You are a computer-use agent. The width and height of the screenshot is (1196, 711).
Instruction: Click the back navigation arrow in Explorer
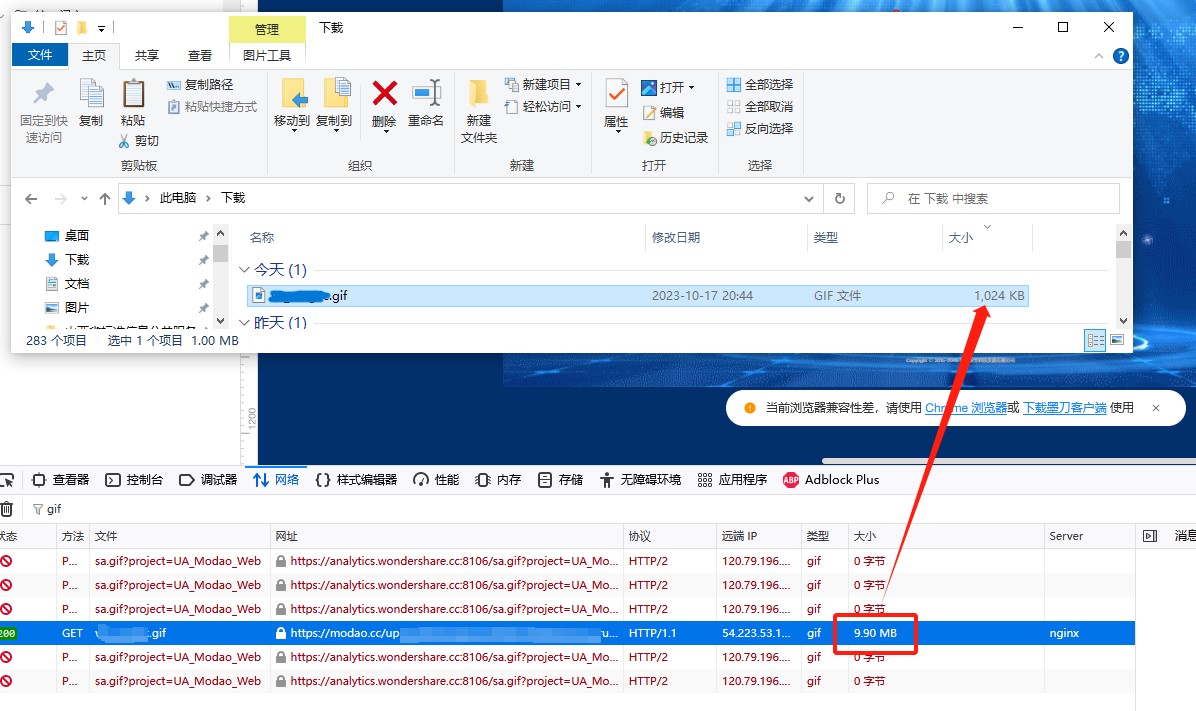(31, 198)
